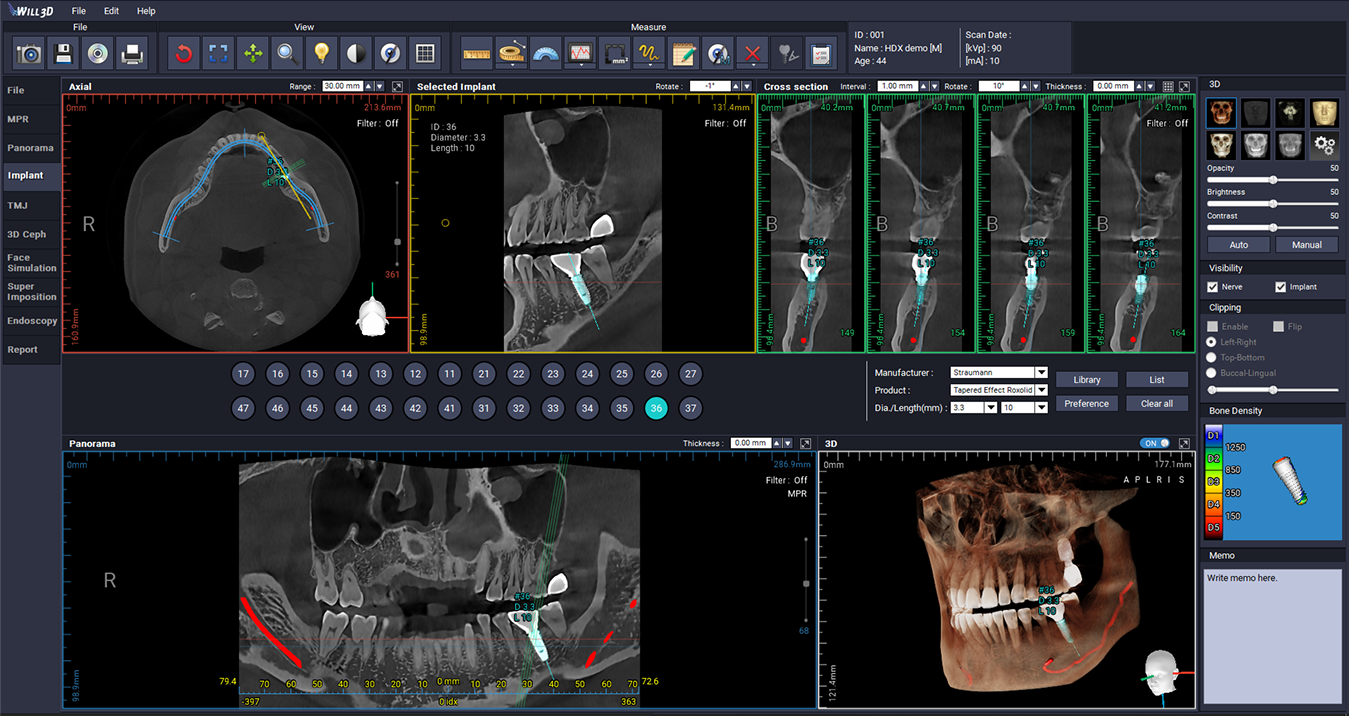Click the notepad annotation icon
Viewport: 1350px width, 716px height.
point(684,53)
